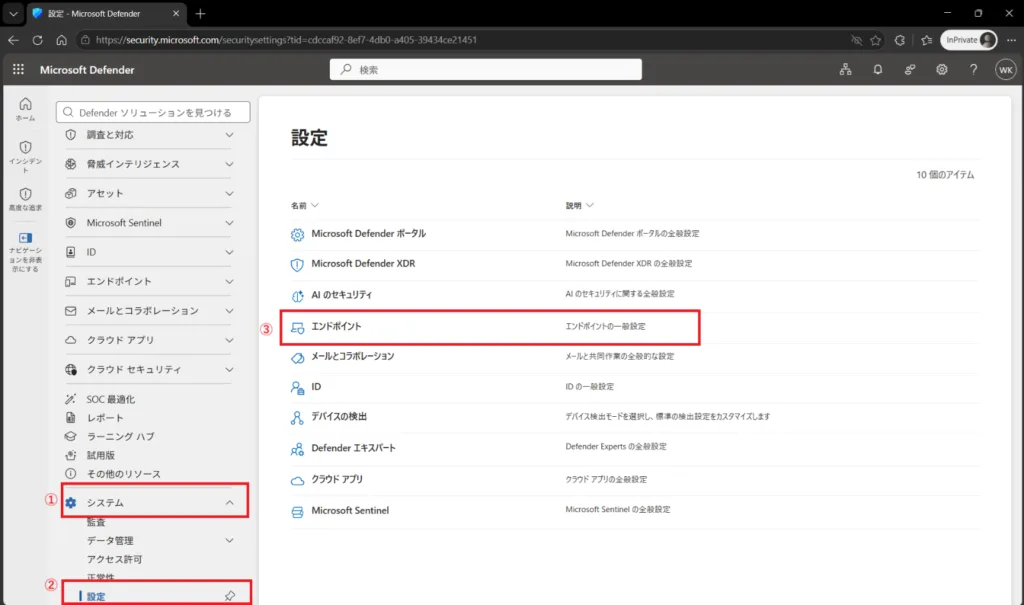Open browser menu three dots
The height and width of the screenshot is (605, 1024).
[1012, 40]
